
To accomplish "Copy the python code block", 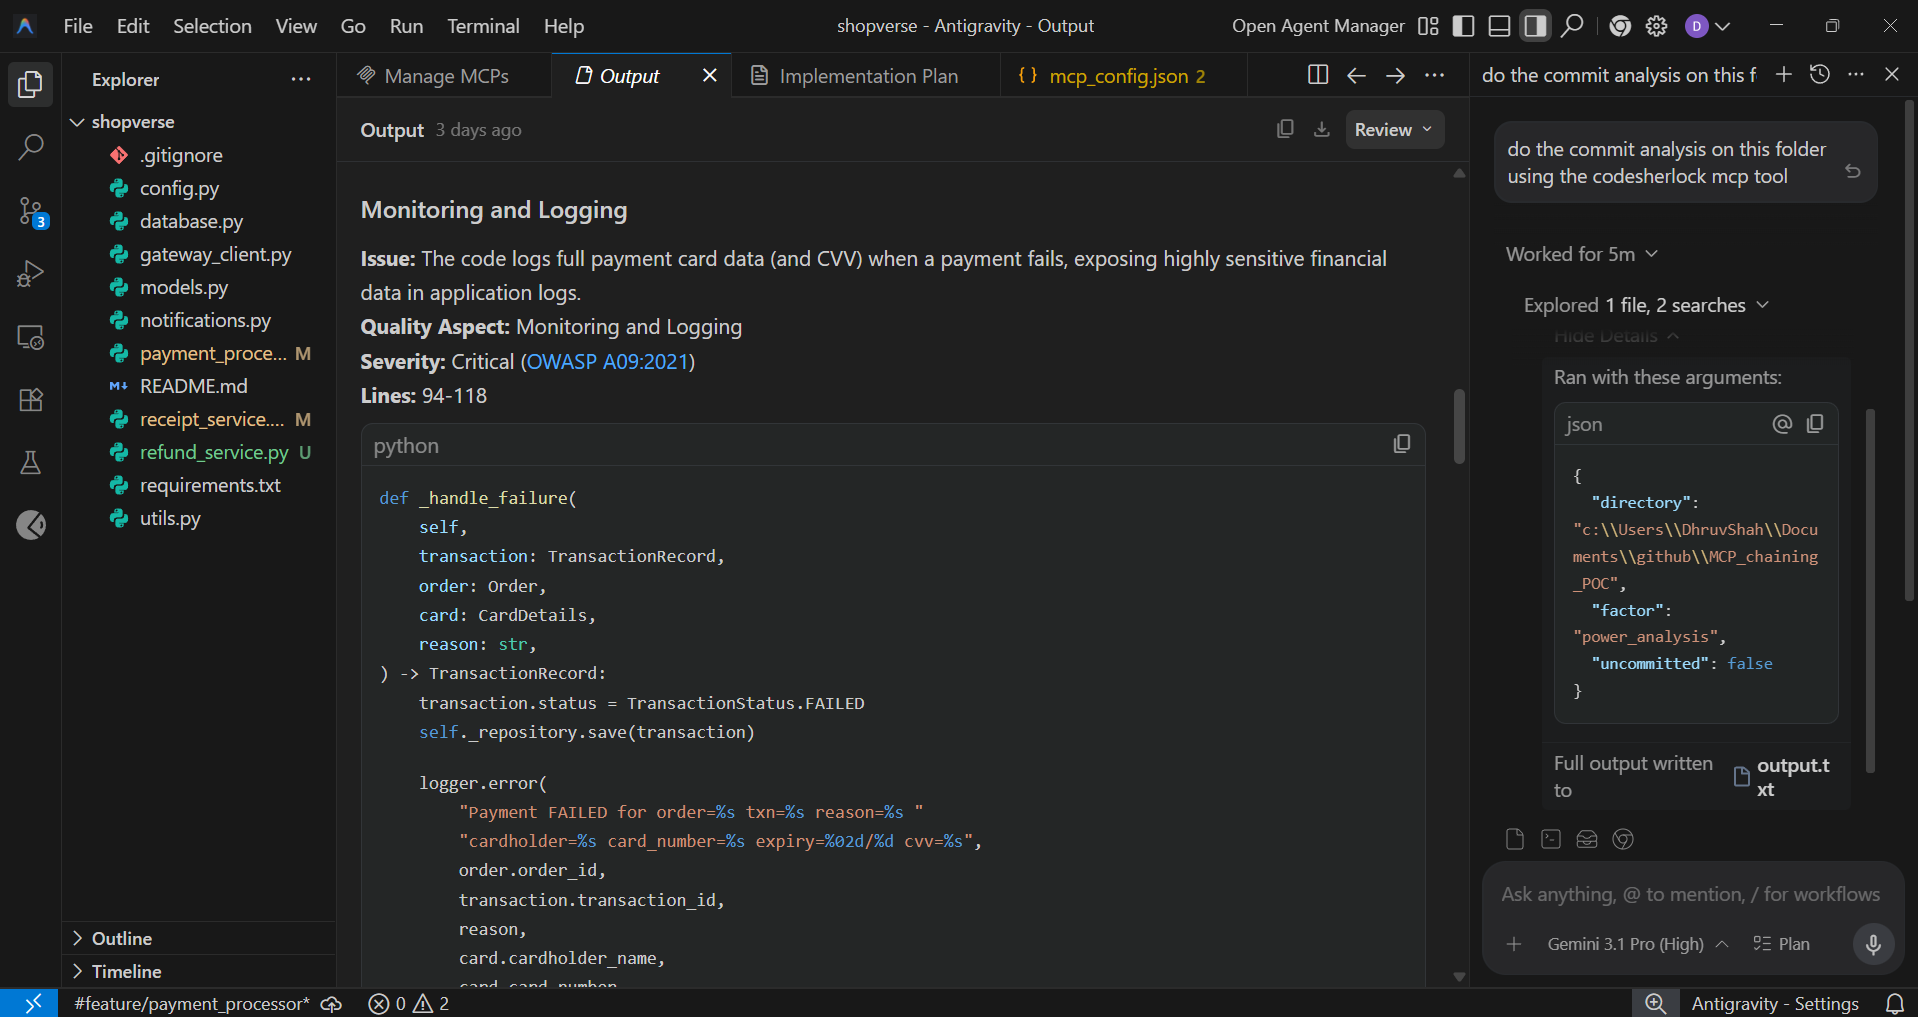I will pos(1401,444).
